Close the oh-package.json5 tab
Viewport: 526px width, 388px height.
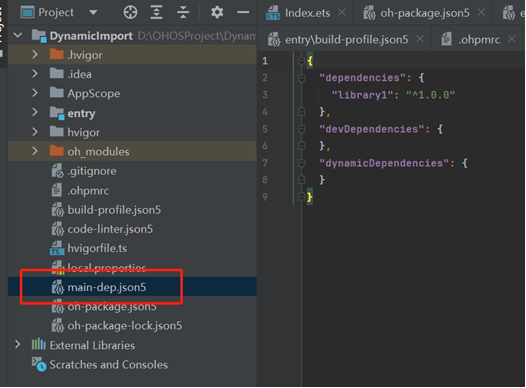(x=481, y=13)
